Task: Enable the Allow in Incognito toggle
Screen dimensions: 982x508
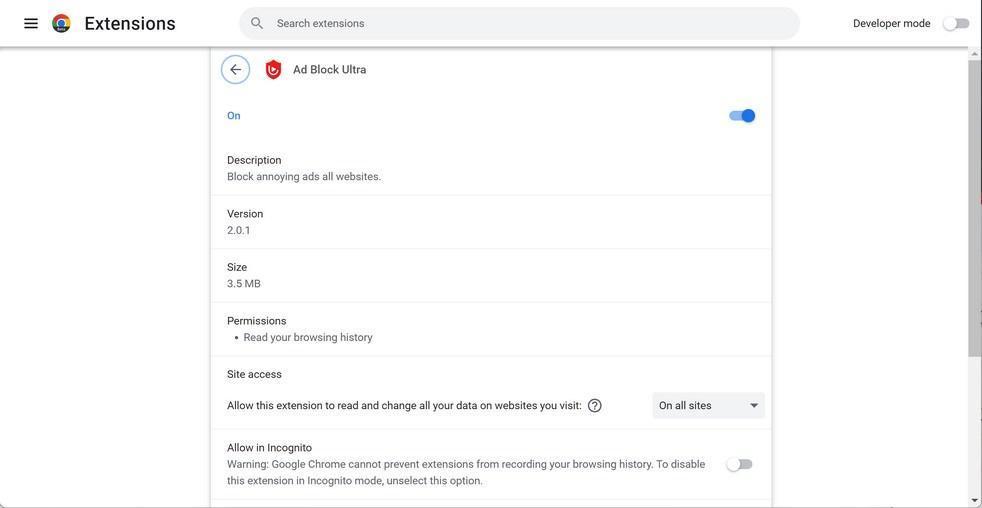Action: [x=740, y=465]
